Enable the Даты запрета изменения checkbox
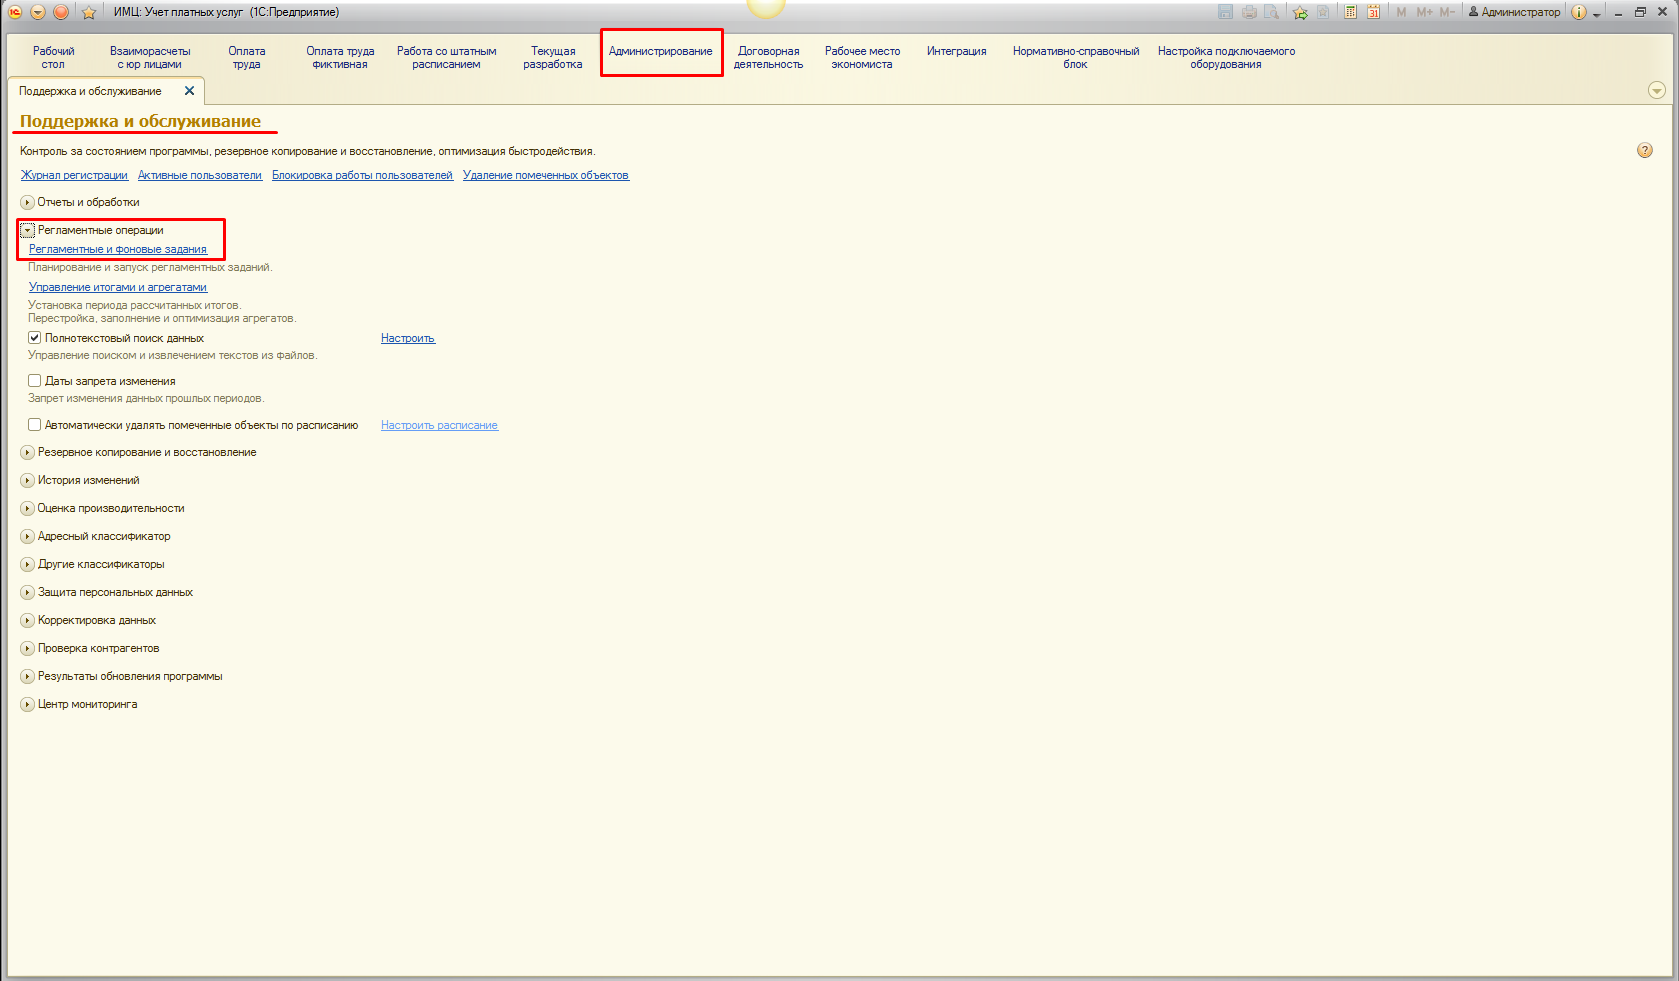The width and height of the screenshot is (1679, 981). 35,381
